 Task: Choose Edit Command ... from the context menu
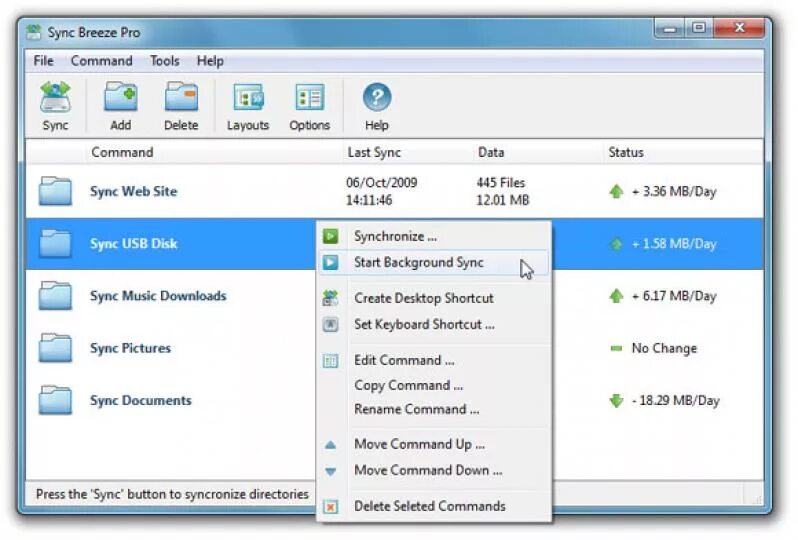point(434,360)
